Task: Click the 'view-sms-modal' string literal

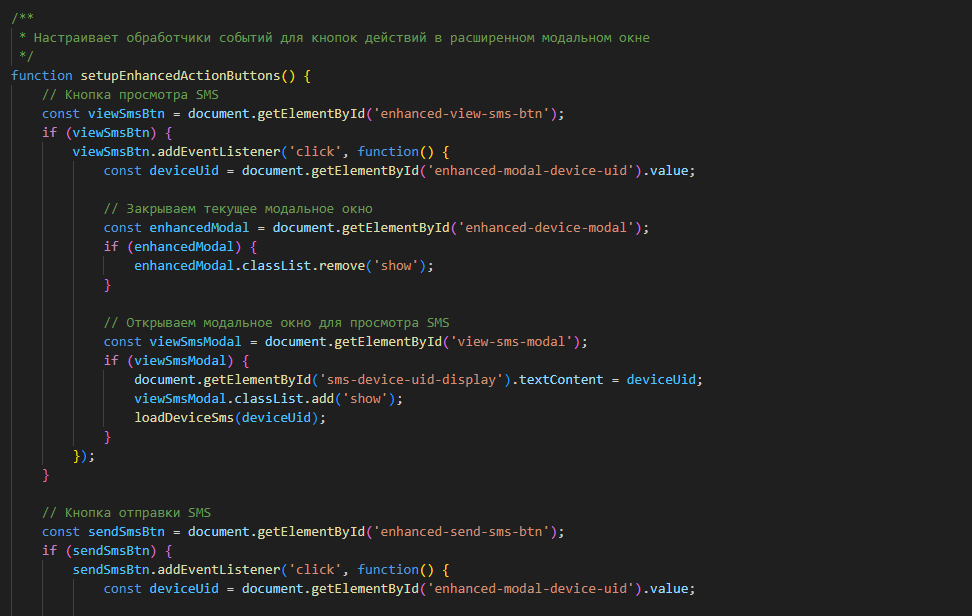Action: [514, 342]
